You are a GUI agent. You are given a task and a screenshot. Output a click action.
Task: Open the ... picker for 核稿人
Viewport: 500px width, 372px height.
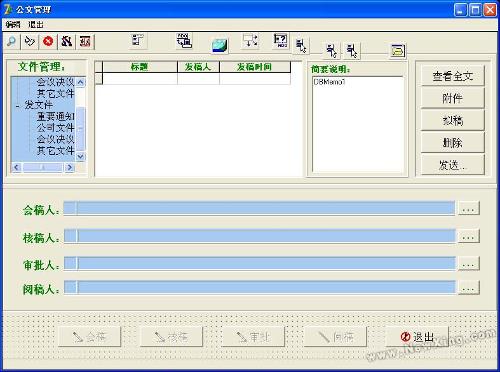pos(469,236)
